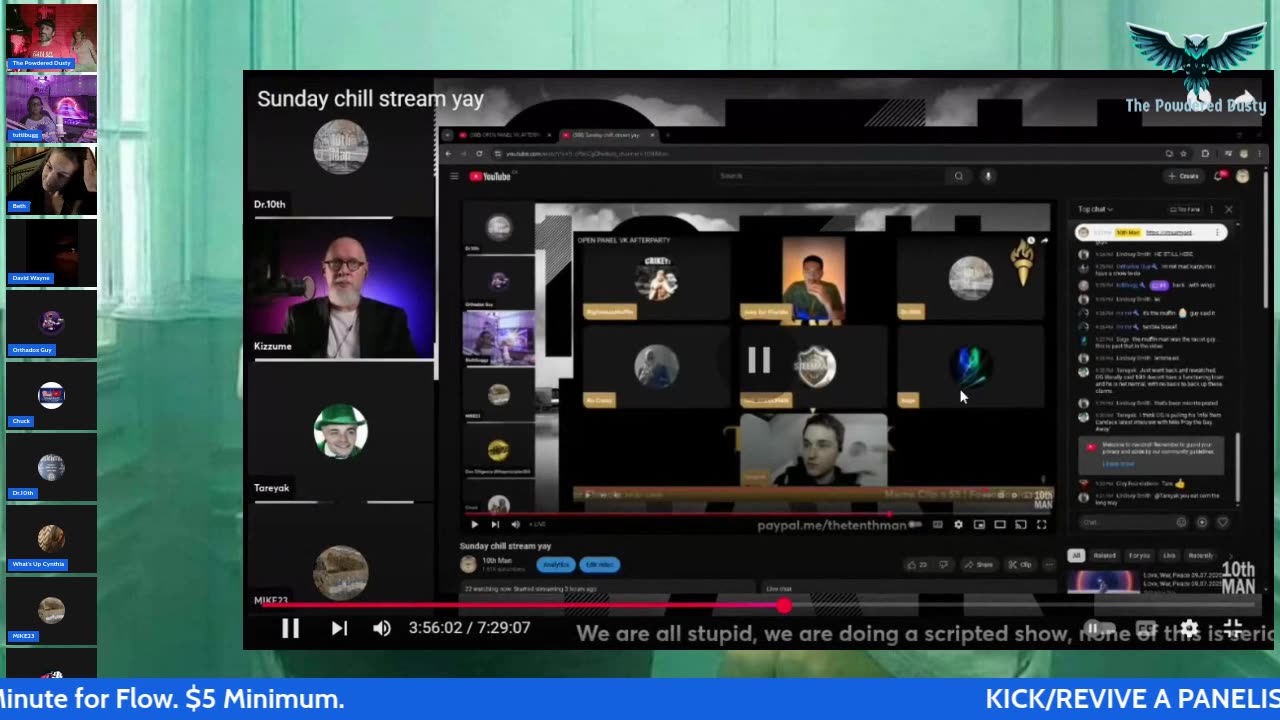Open the inner YouTube hamburger guide menu
Viewport: 1280px width, 720px height.
pos(454,176)
